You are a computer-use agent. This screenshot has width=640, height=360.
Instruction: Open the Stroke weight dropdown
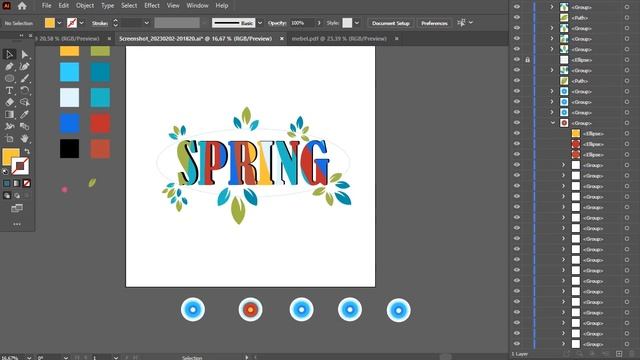coord(147,23)
